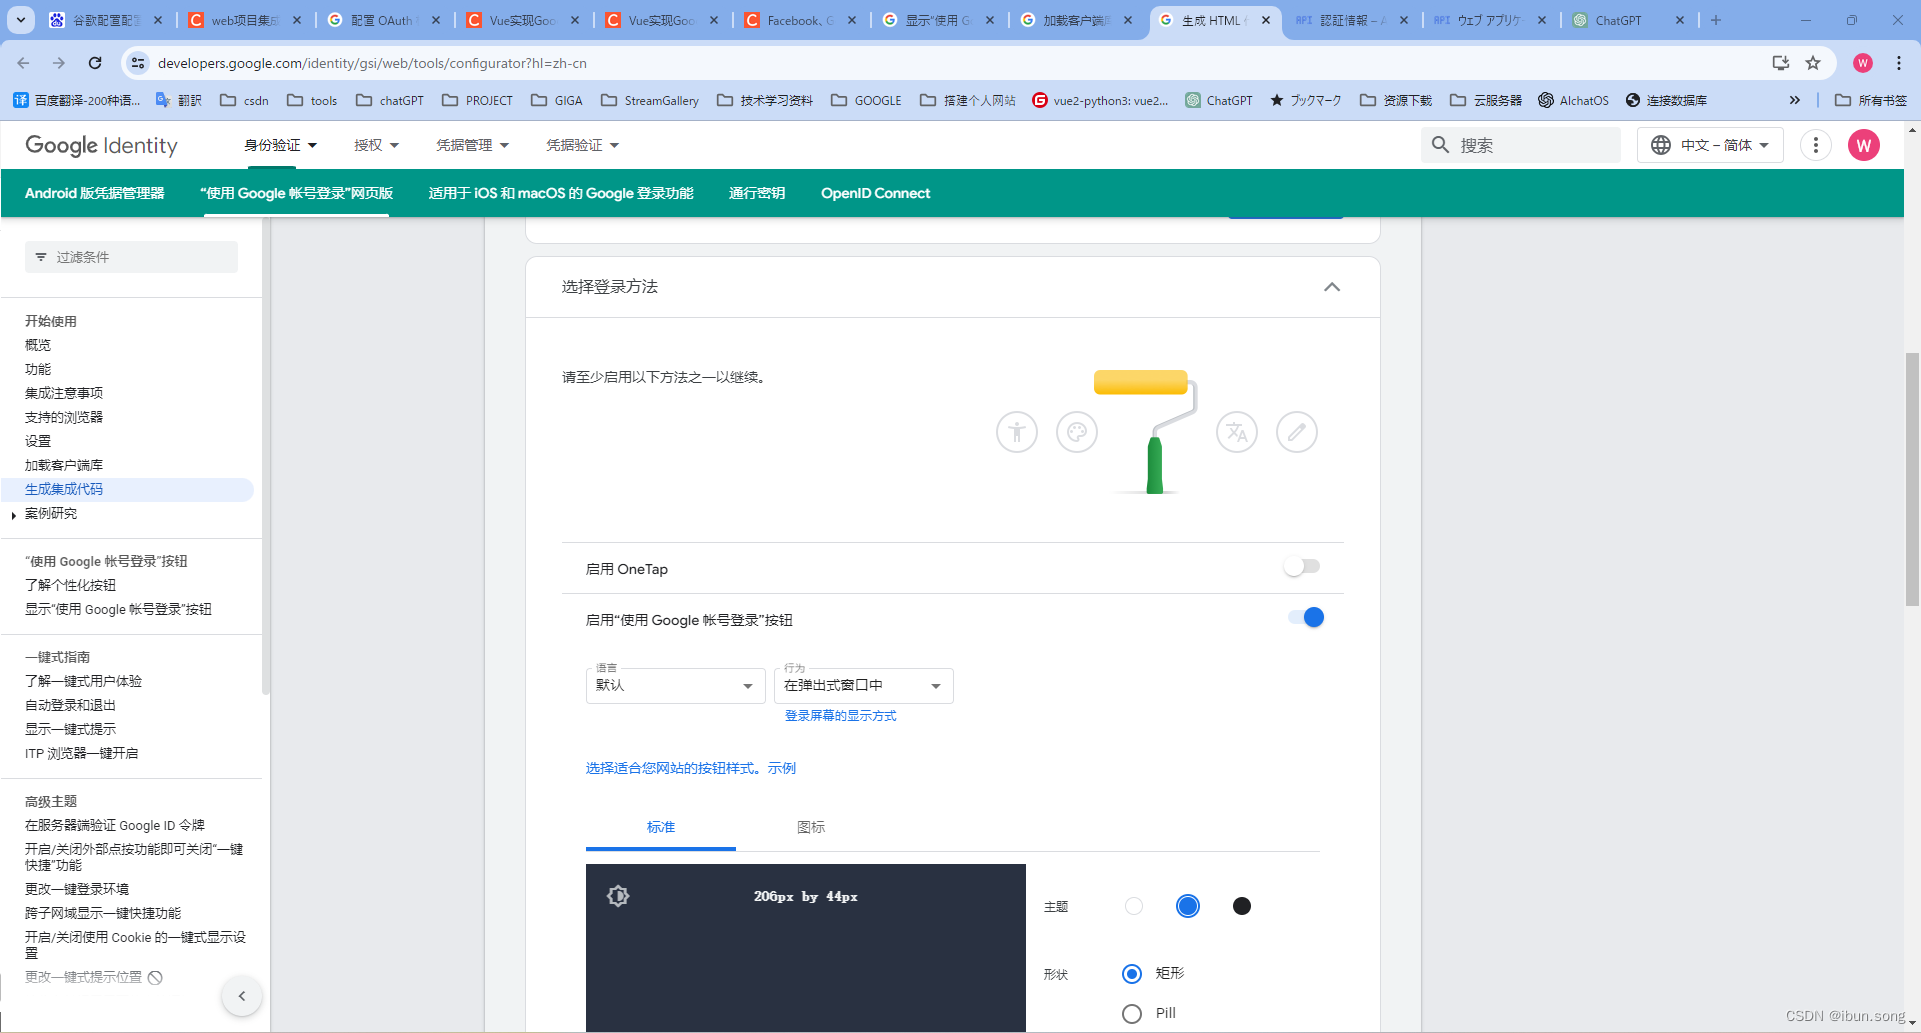This screenshot has height=1033, width=1921.
Task: Click the 过滤条件 filter field
Action: tap(131, 257)
